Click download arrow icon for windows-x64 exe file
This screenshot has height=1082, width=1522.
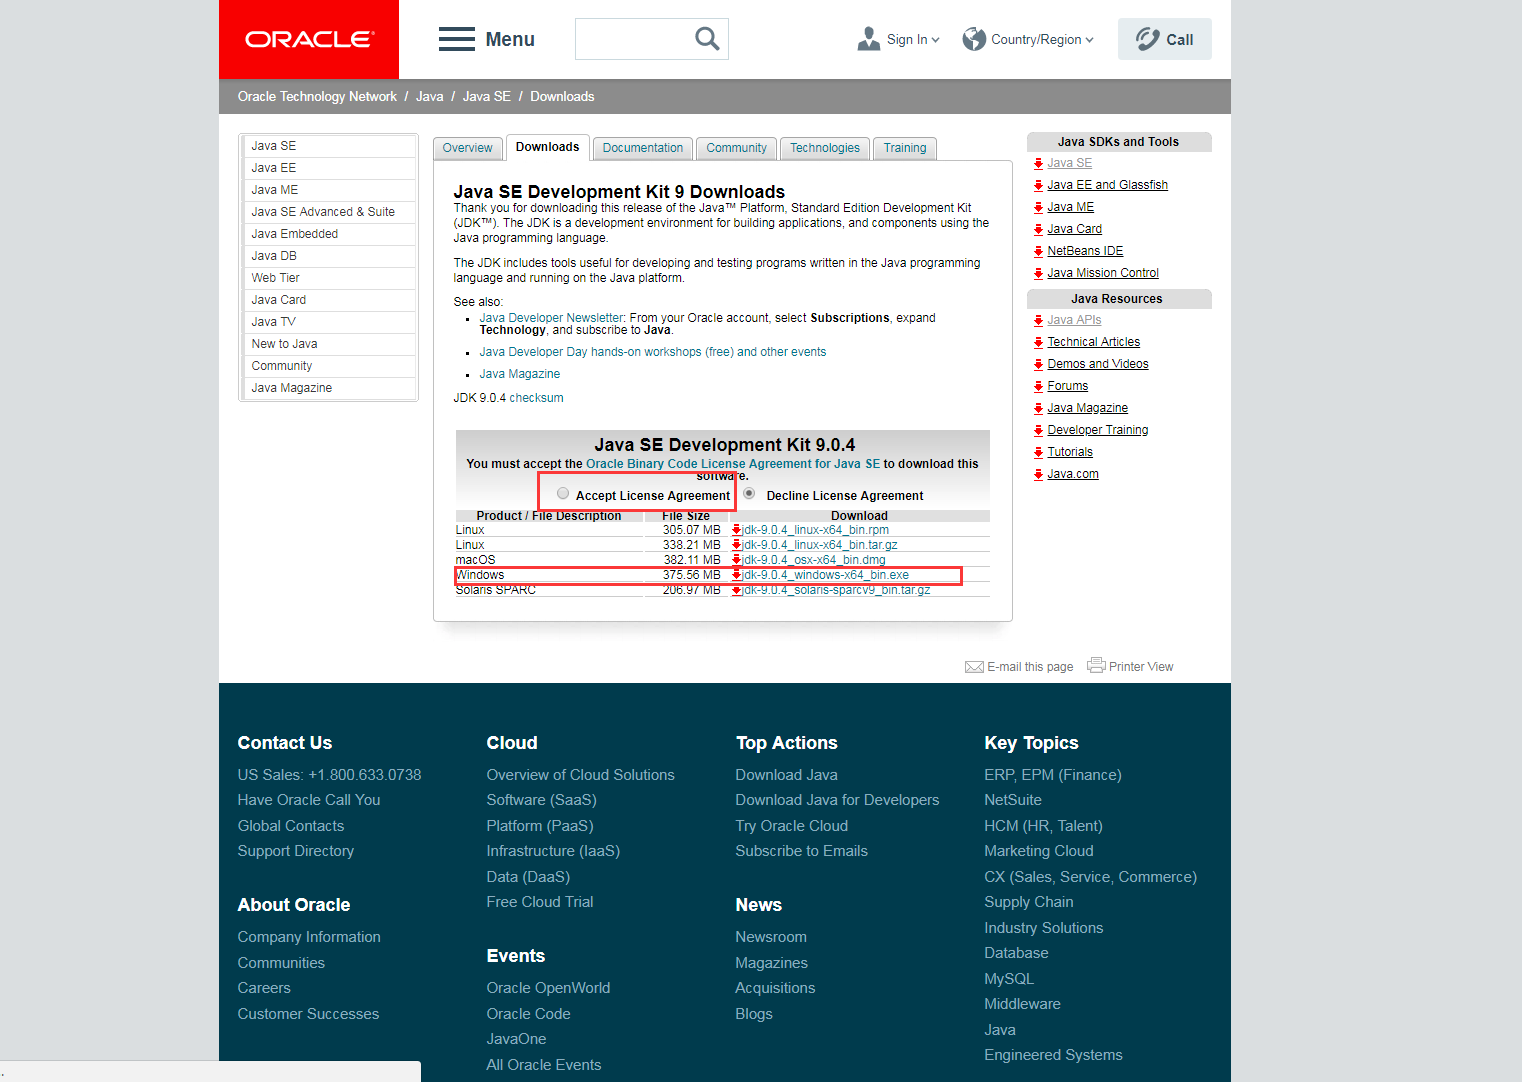coord(737,575)
